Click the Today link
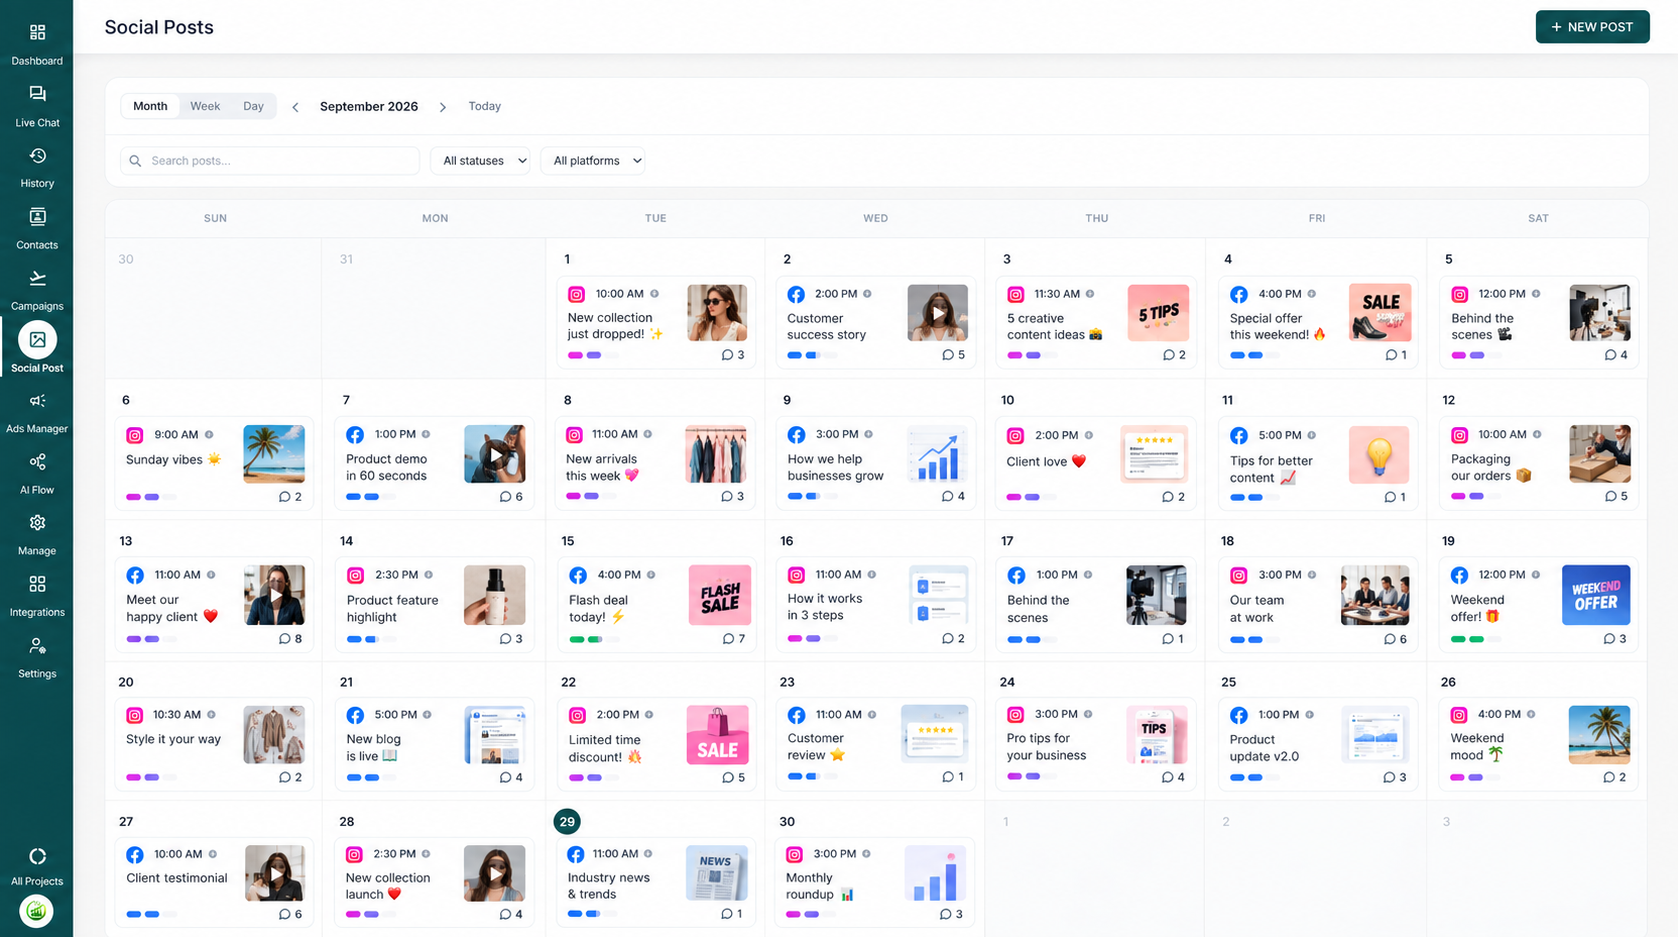Viewport: 1678px width, 937px height. 485,106
